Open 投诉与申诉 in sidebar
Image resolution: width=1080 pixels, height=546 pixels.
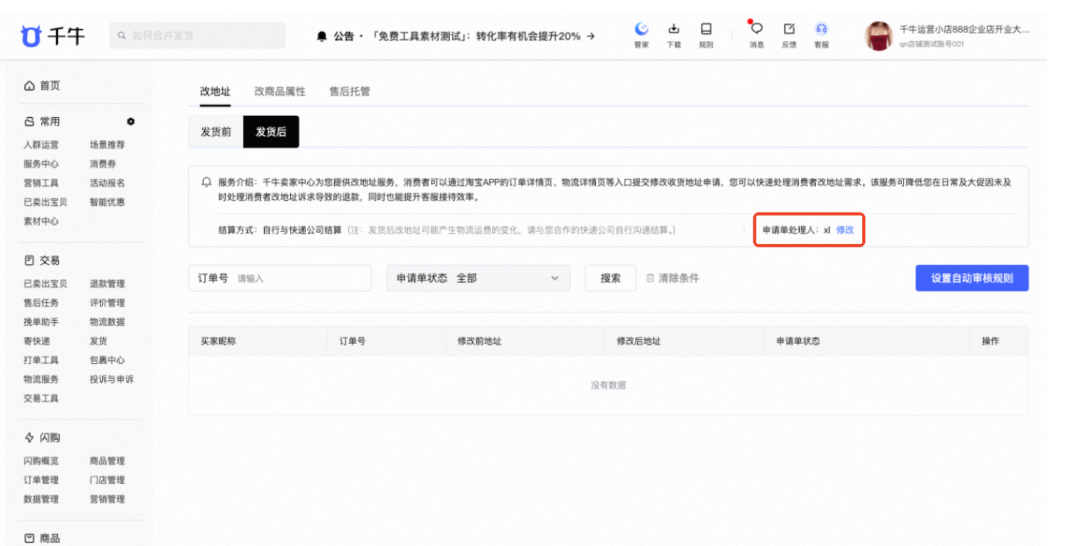(112, 379)
